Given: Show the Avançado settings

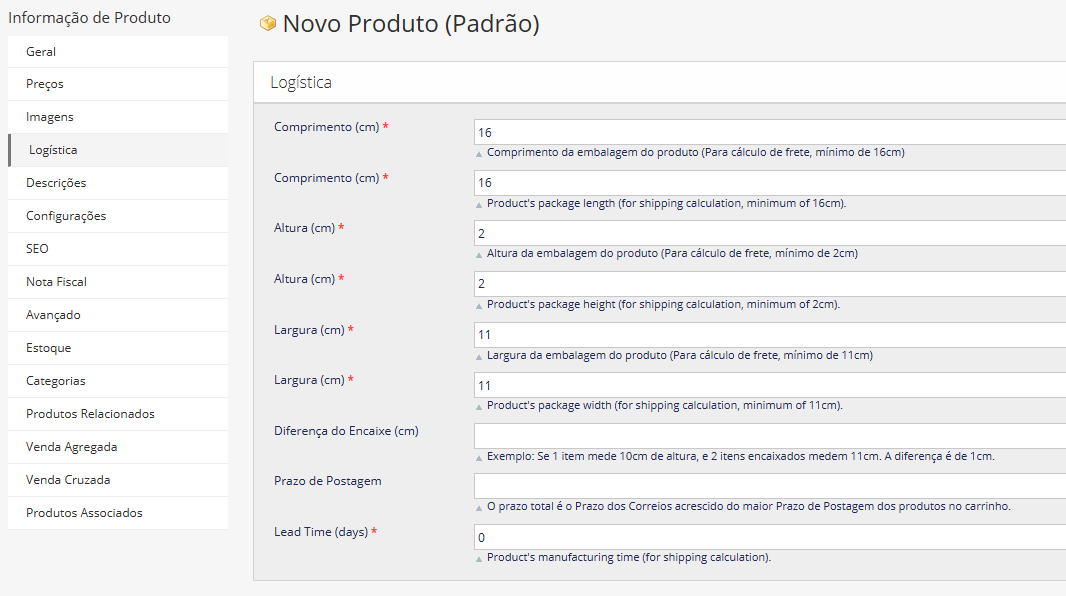Looking at the screenshot, I should pos(53,315).
